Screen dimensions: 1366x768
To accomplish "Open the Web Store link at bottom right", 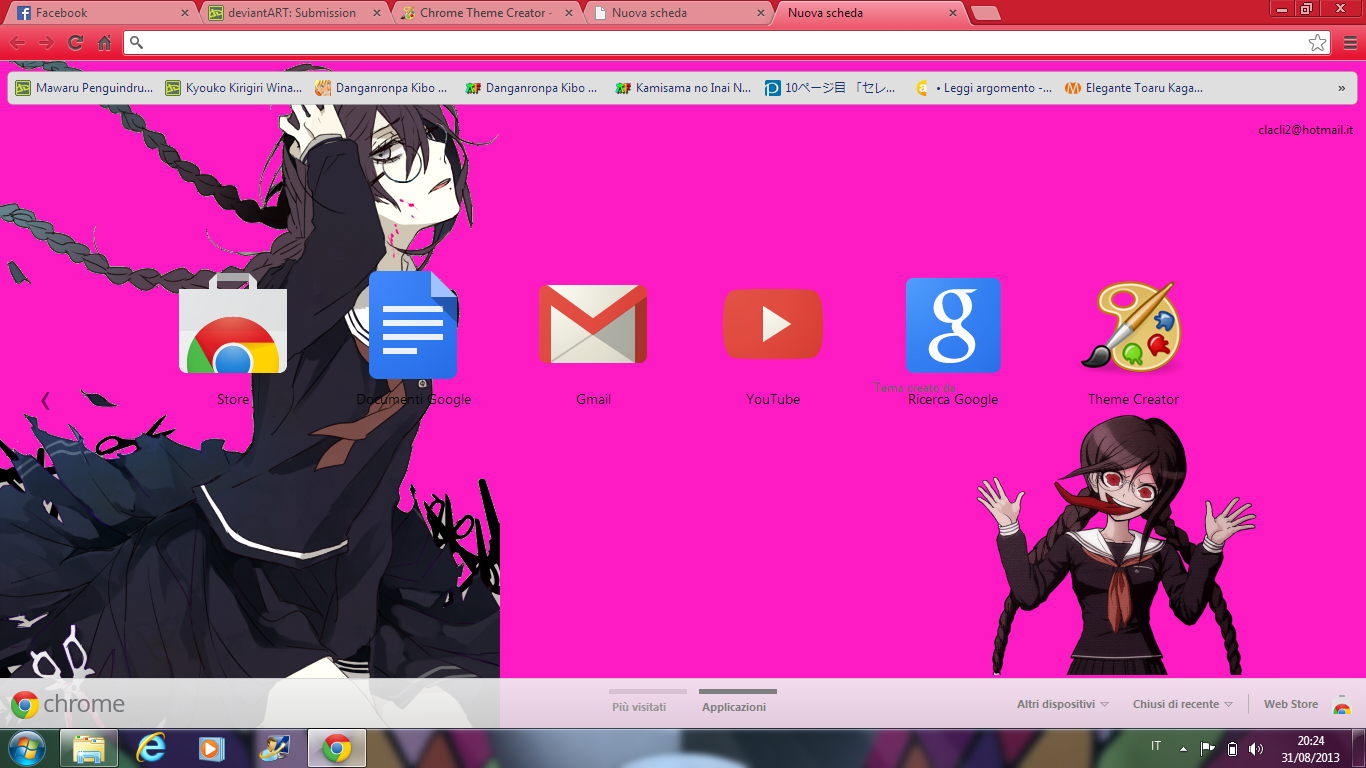I will pos(1290,703).
